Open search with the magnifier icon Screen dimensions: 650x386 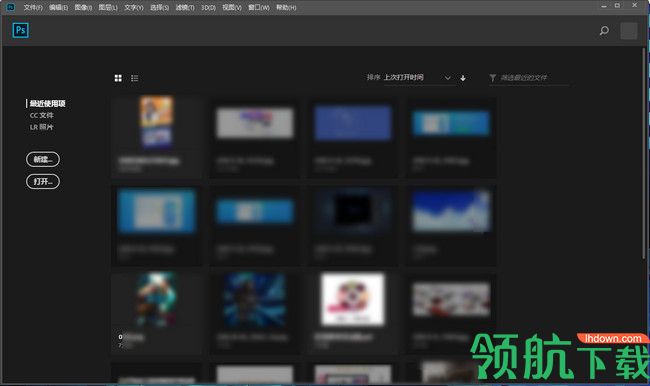click(604, 31)
